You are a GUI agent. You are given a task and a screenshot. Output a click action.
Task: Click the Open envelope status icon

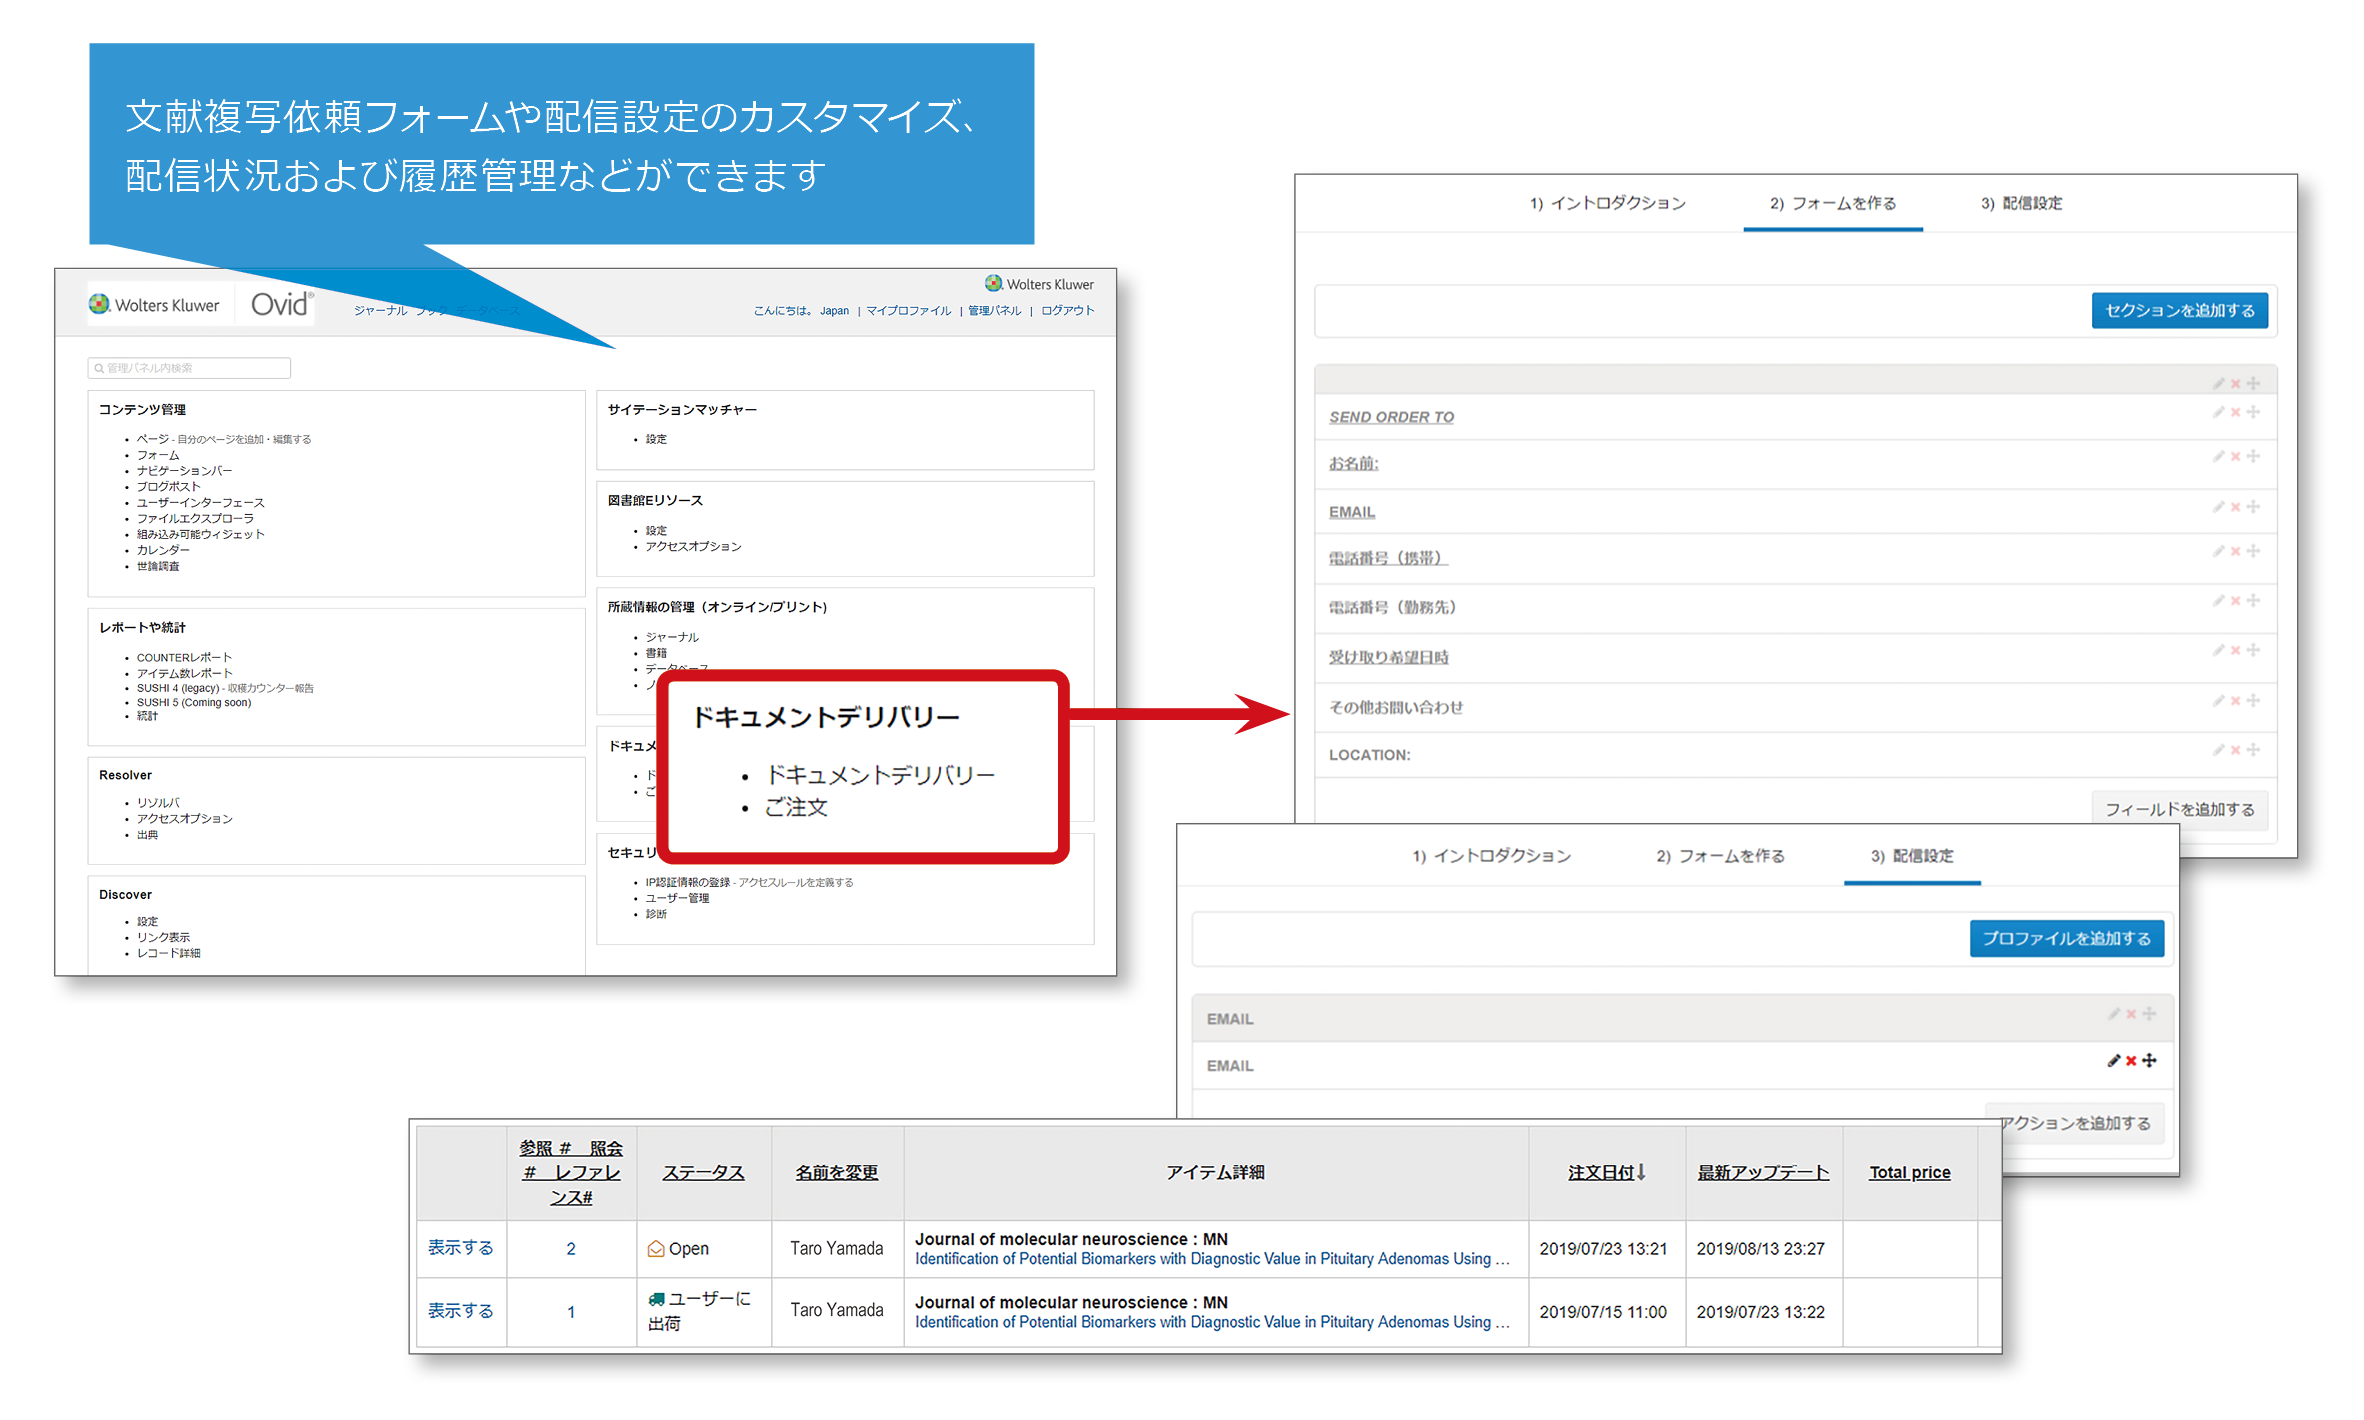pos(656,1249)
